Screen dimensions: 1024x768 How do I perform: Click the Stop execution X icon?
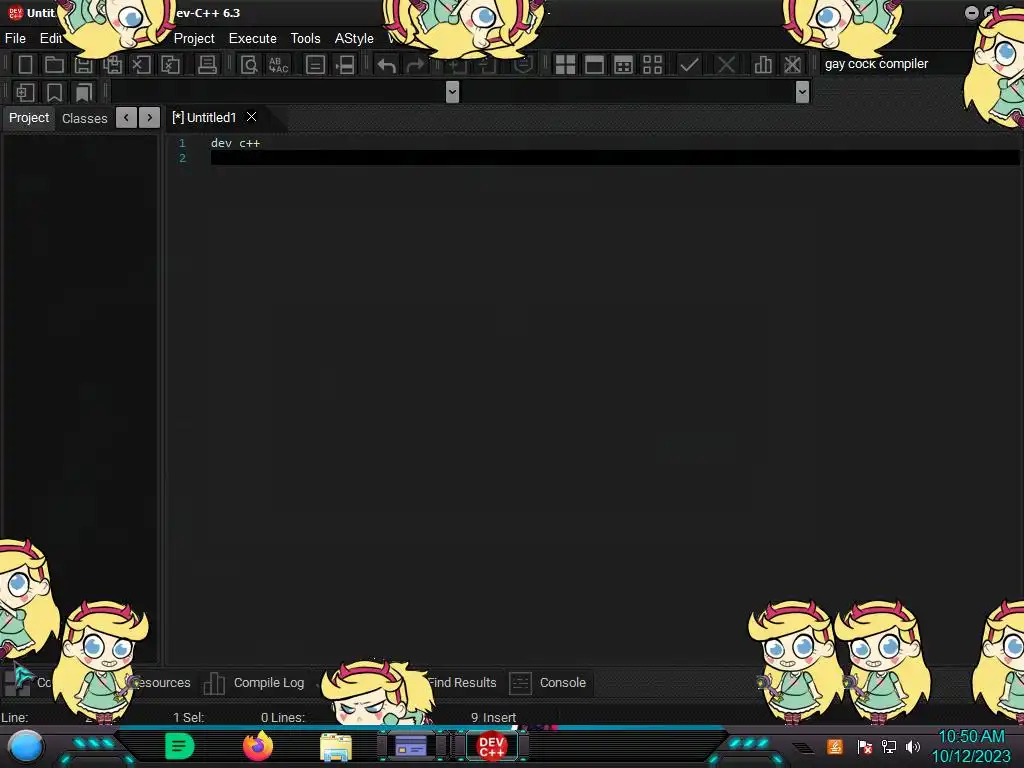[x=726, y=64]
